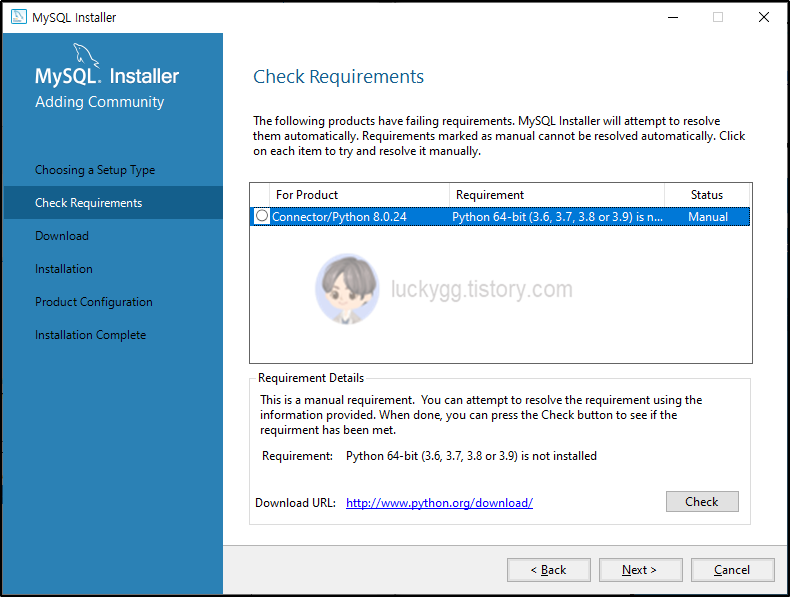
Task: Open the python.org download link
Action: [439, 503]
